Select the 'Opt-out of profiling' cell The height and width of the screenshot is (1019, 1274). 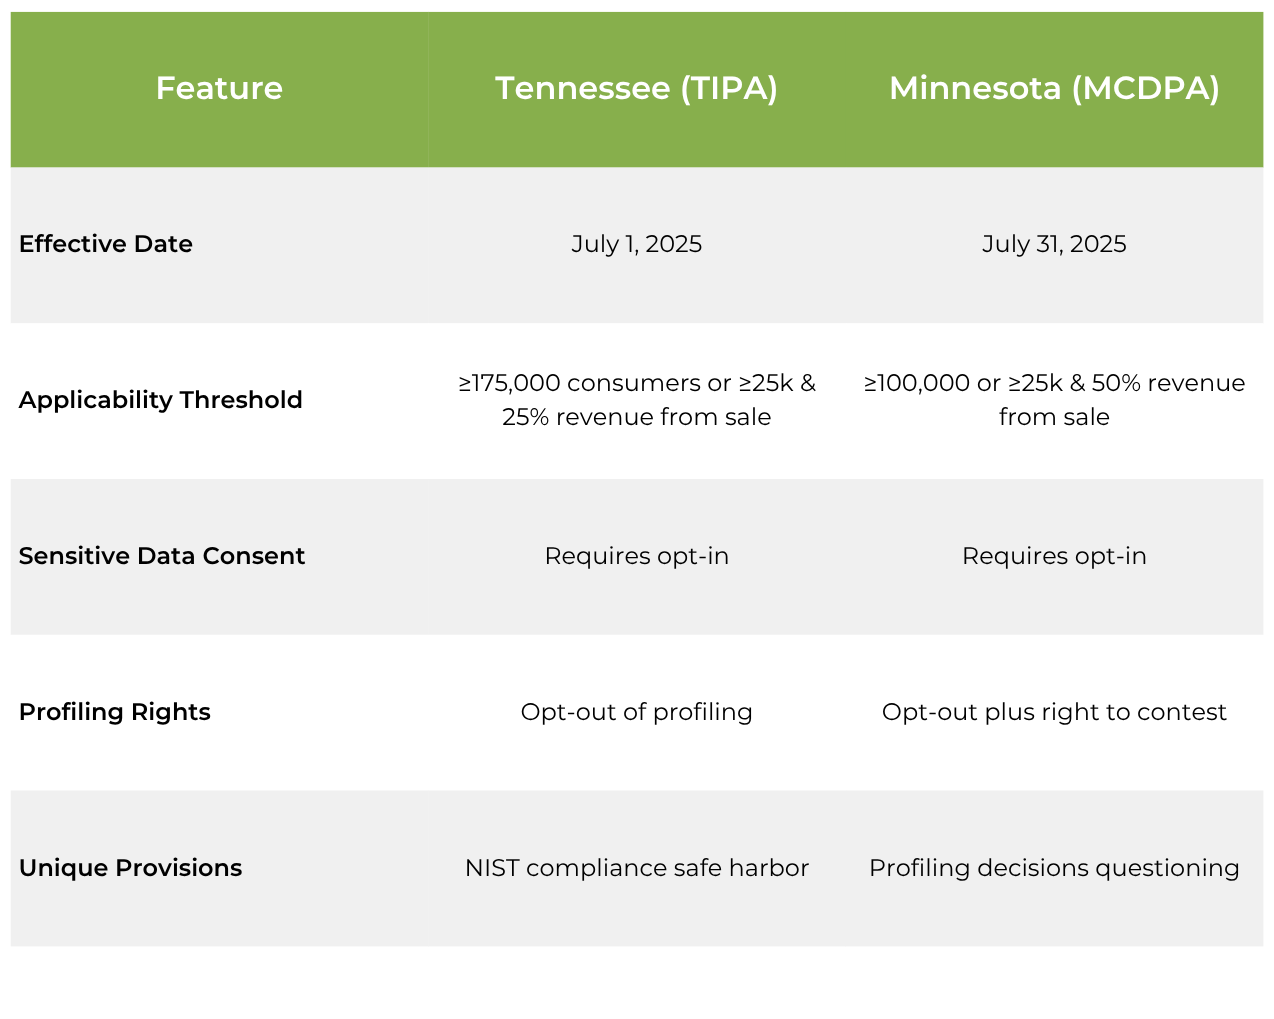(x=636, y=712)
